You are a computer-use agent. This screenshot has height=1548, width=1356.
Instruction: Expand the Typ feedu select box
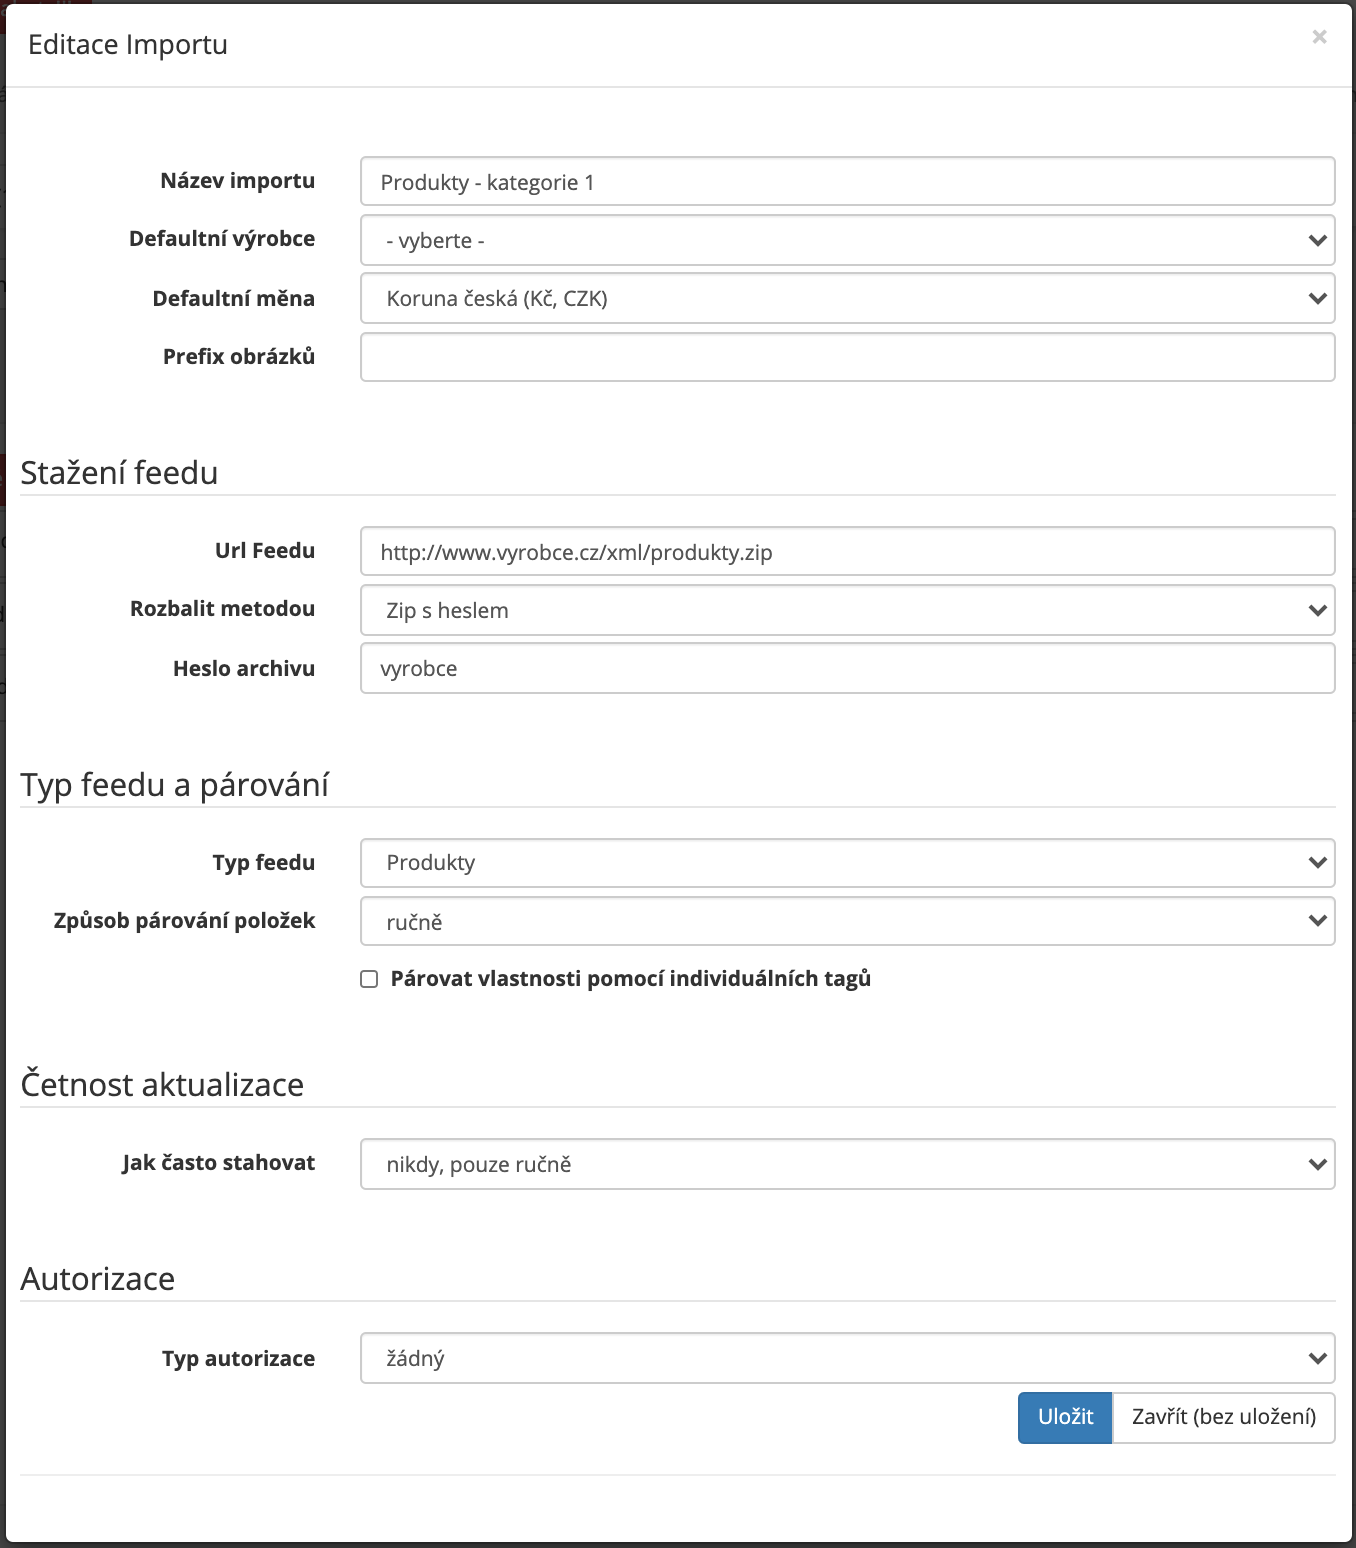coord(847,862)
